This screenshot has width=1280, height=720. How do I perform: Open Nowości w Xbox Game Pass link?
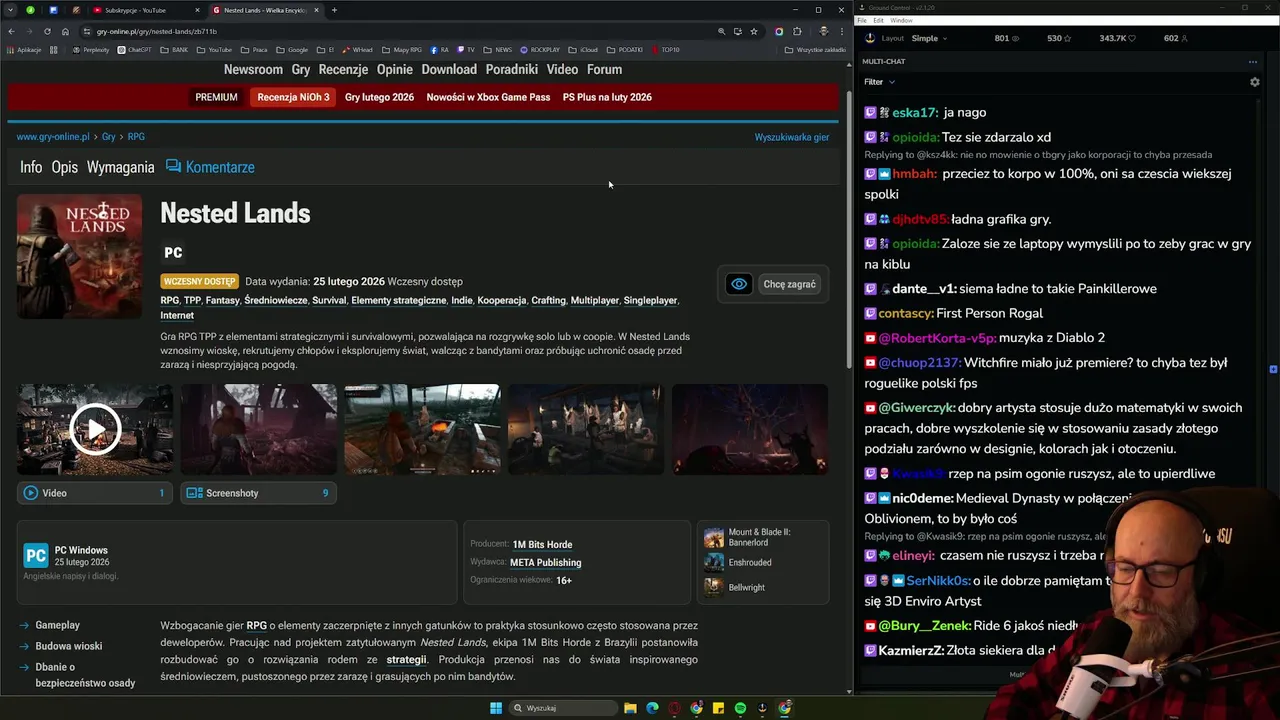point(488,97)
